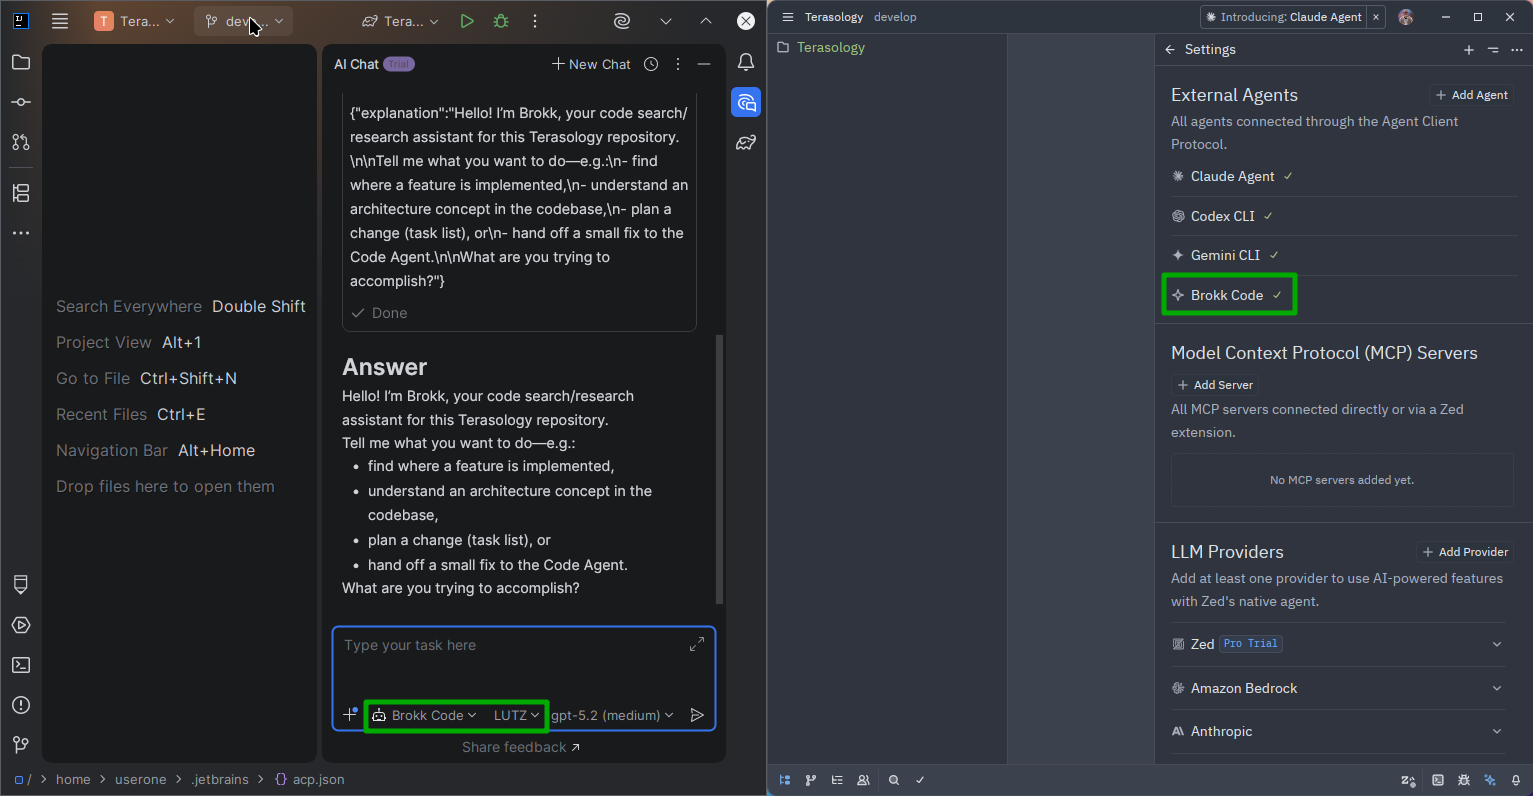Go back from Zed Settings panel

[1170, 49]
